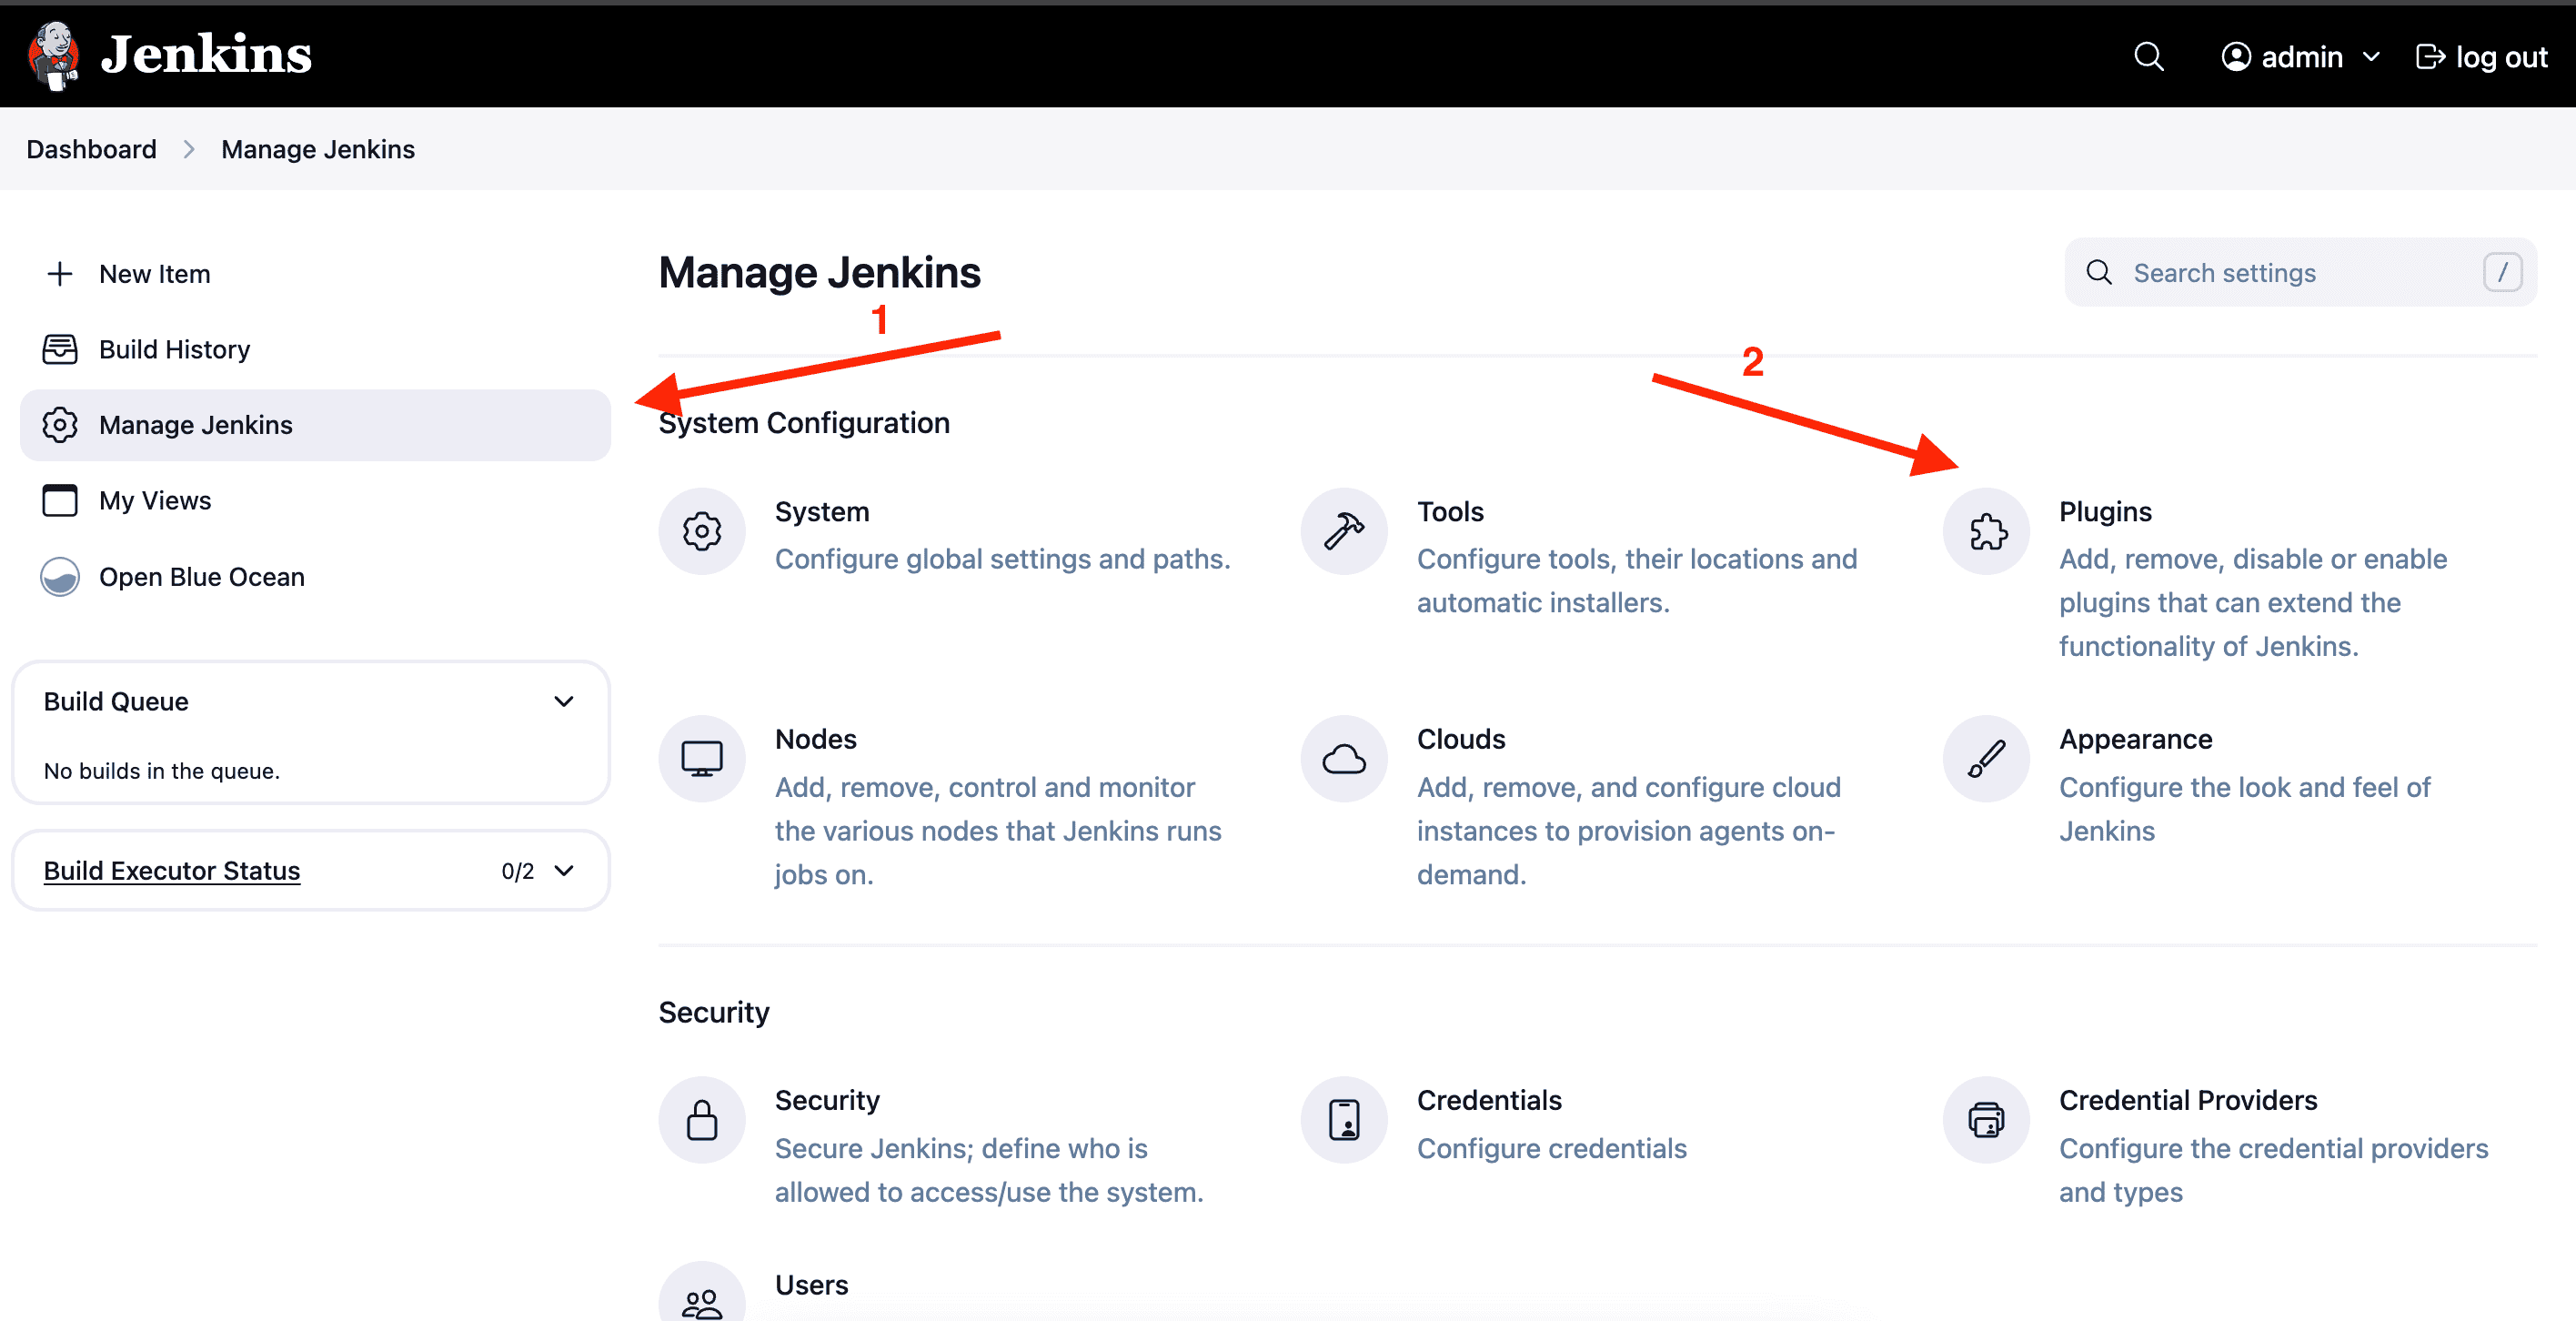Click the Tools hammer icon
Viewport: 2576px width, 1321px height.
pyautogui.click(x=1344, y=531)
